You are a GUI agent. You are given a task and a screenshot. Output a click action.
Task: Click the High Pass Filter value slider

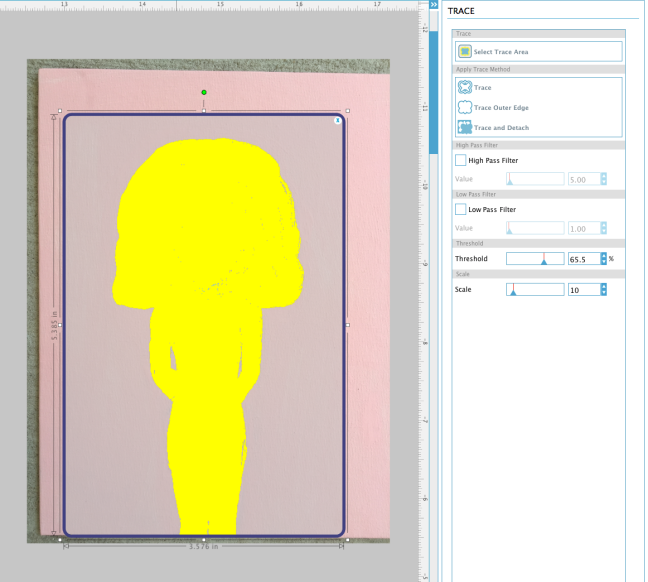535,179
